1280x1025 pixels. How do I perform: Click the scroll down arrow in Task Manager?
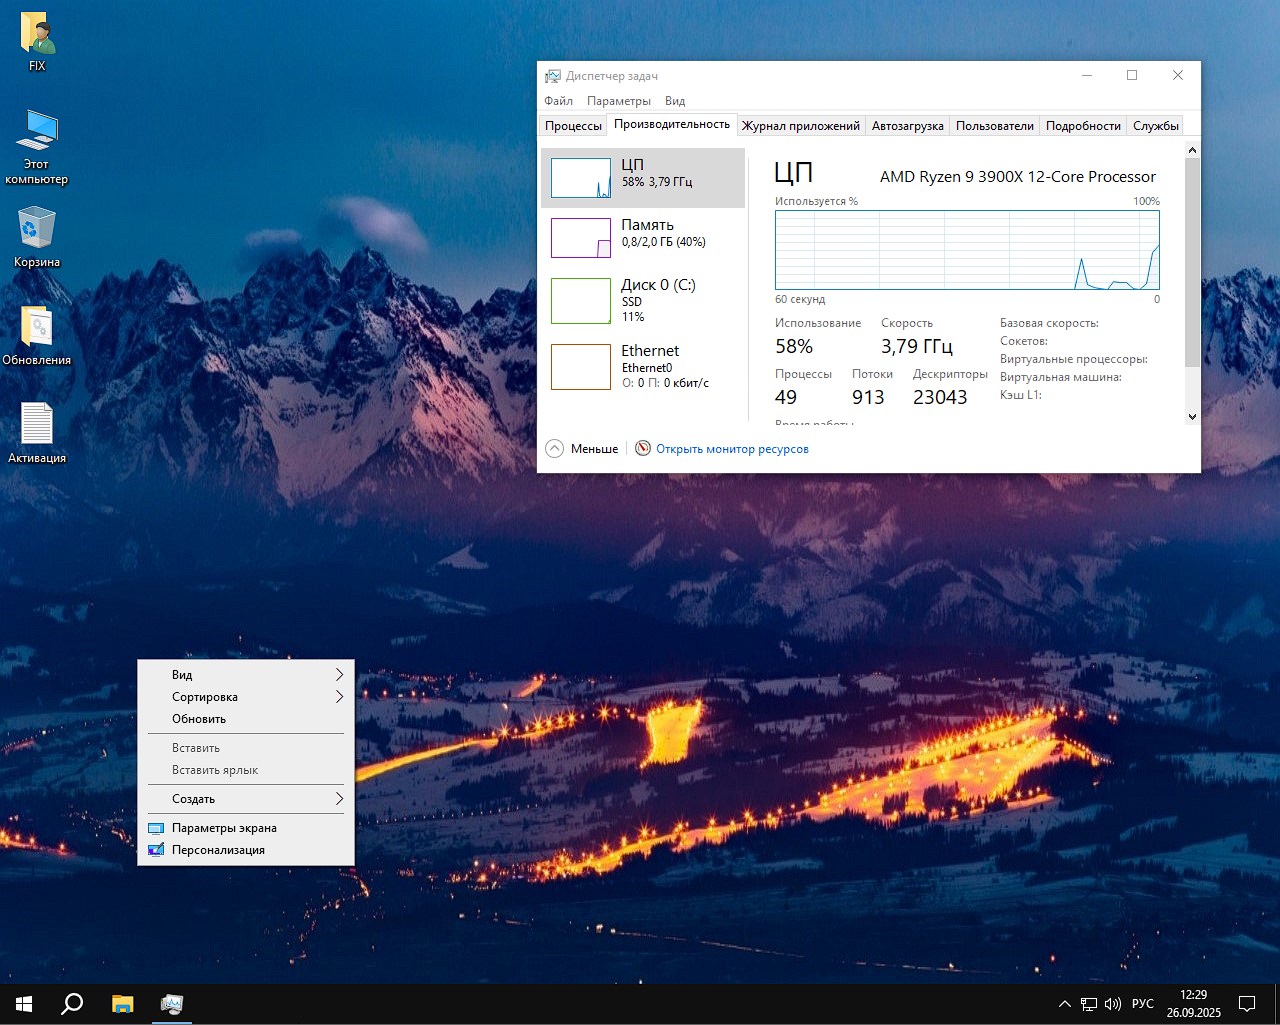(1192, 416)
